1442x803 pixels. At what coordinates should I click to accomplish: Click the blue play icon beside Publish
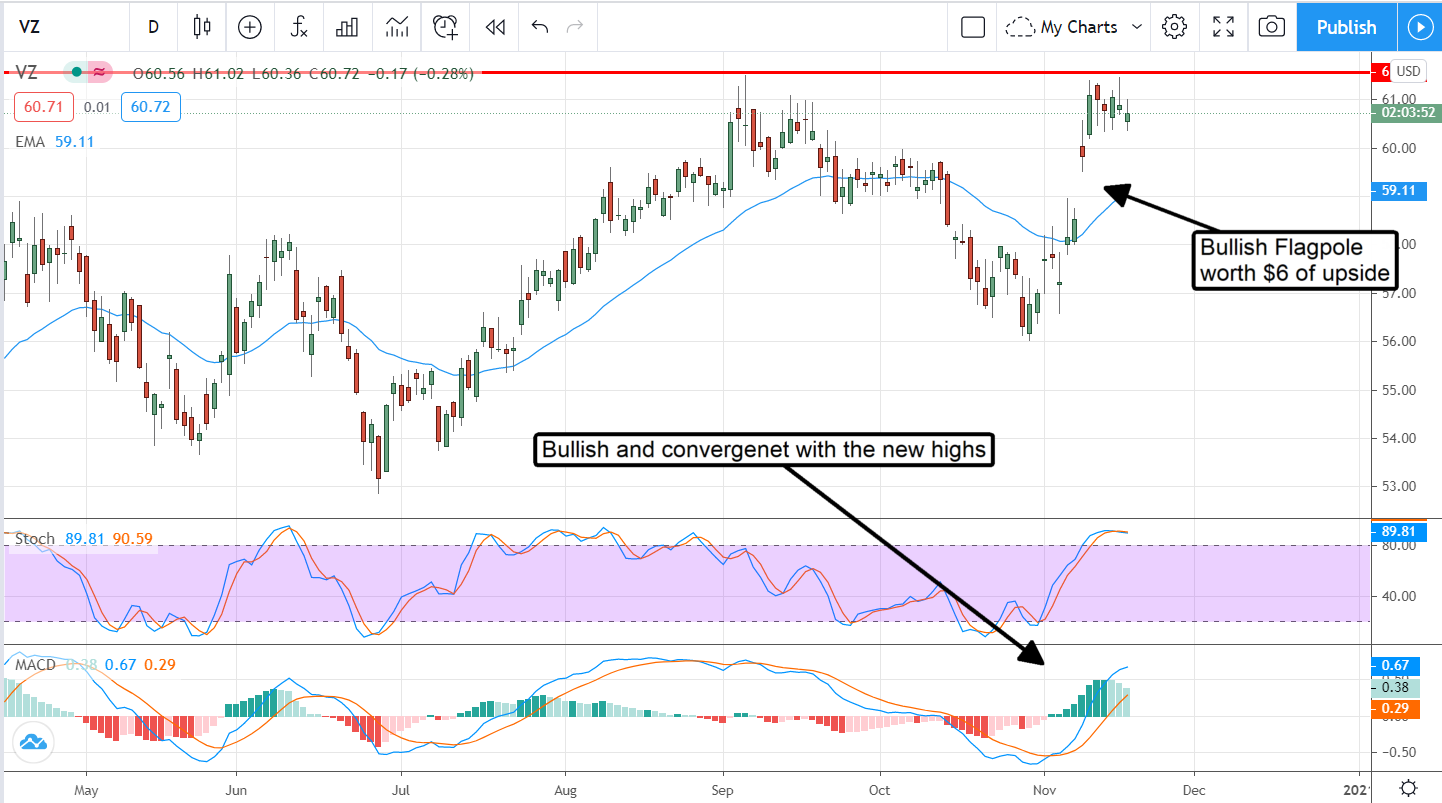tap(1420, 27)
